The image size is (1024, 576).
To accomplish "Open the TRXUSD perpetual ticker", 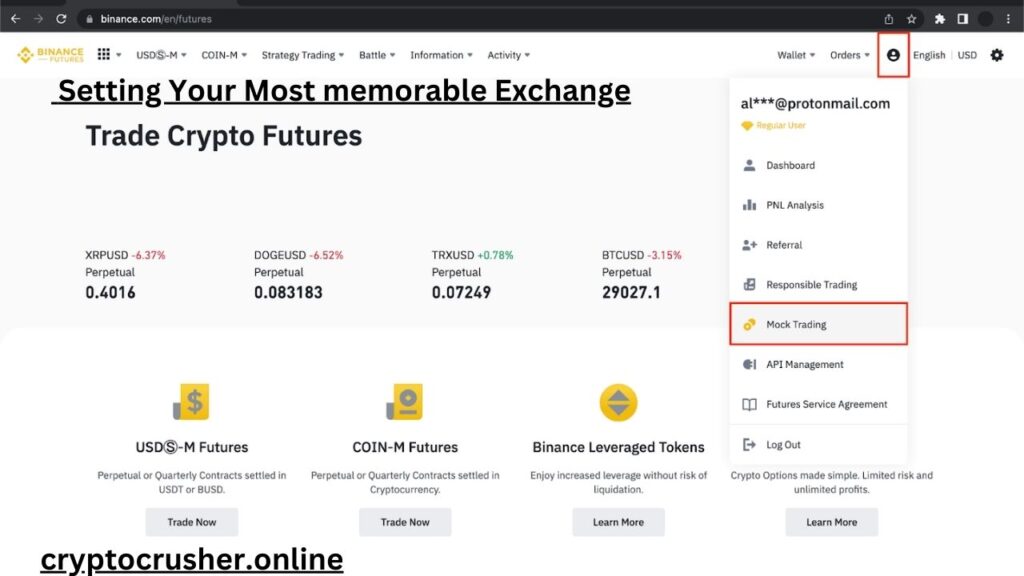I will (x=472, y=274).
